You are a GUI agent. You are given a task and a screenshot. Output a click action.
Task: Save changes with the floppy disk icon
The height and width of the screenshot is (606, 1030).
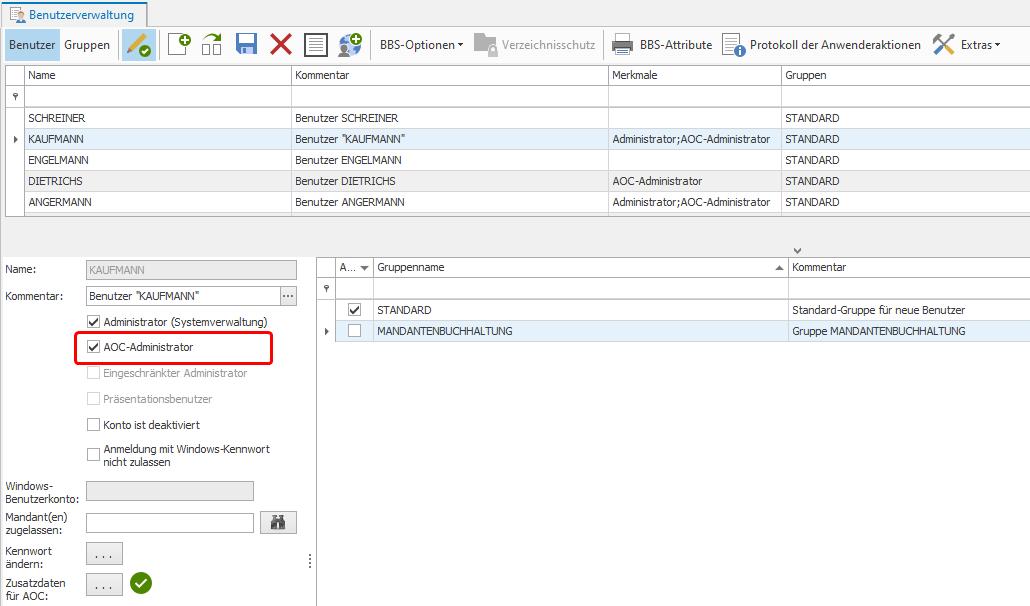[246, 45]
